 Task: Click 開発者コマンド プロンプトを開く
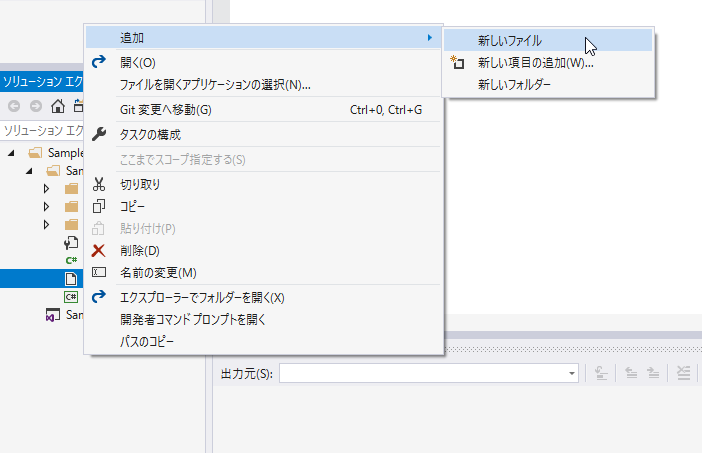coord(264,320)
